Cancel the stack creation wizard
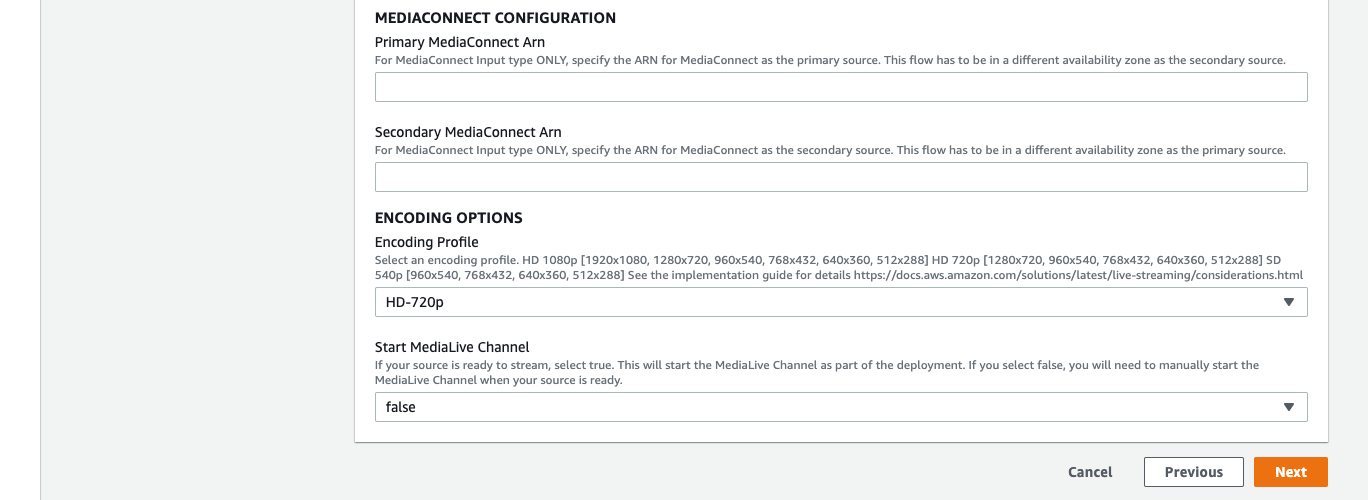This screenshot has height=500, width=1368. [x=1090, y=472]
